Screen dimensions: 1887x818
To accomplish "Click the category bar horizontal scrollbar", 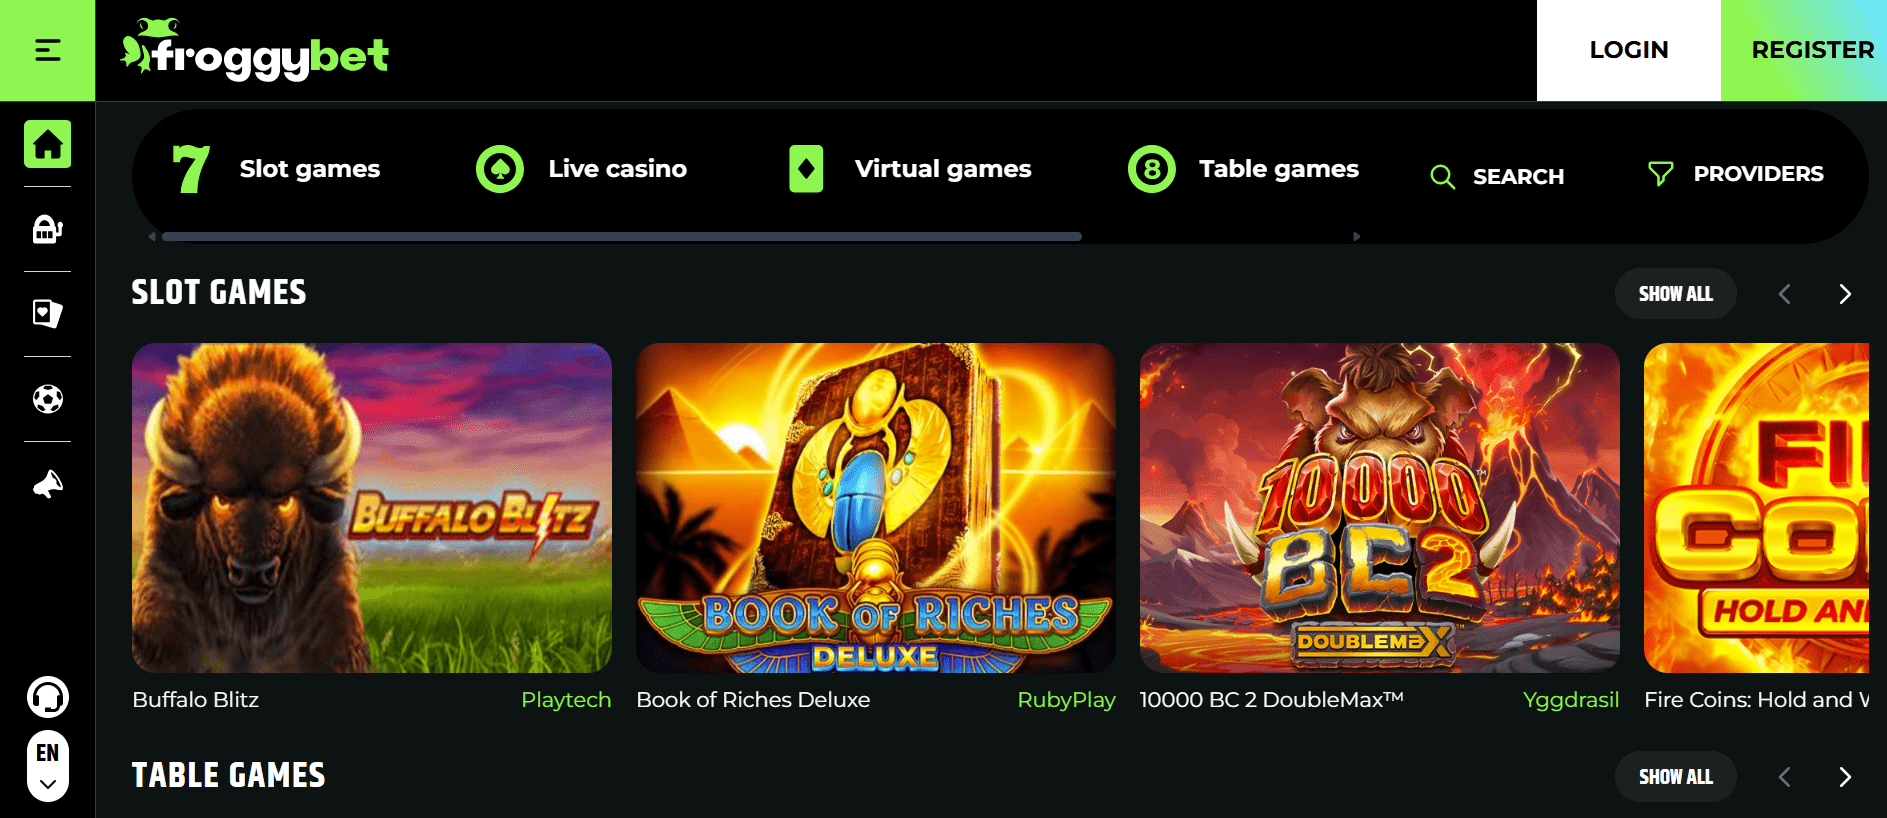I will click(x=622, y=237).
